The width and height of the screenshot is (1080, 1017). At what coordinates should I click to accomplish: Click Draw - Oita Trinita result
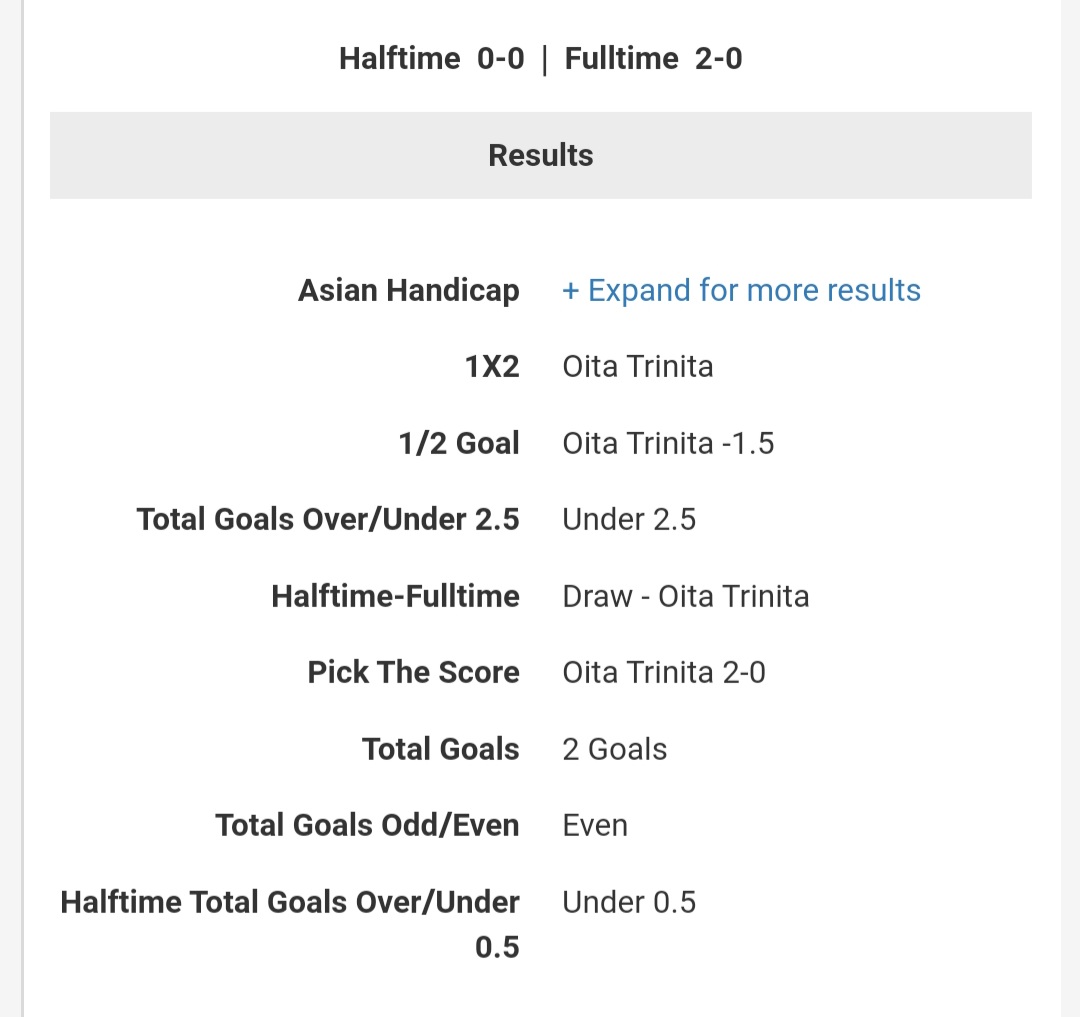point(685,596)
